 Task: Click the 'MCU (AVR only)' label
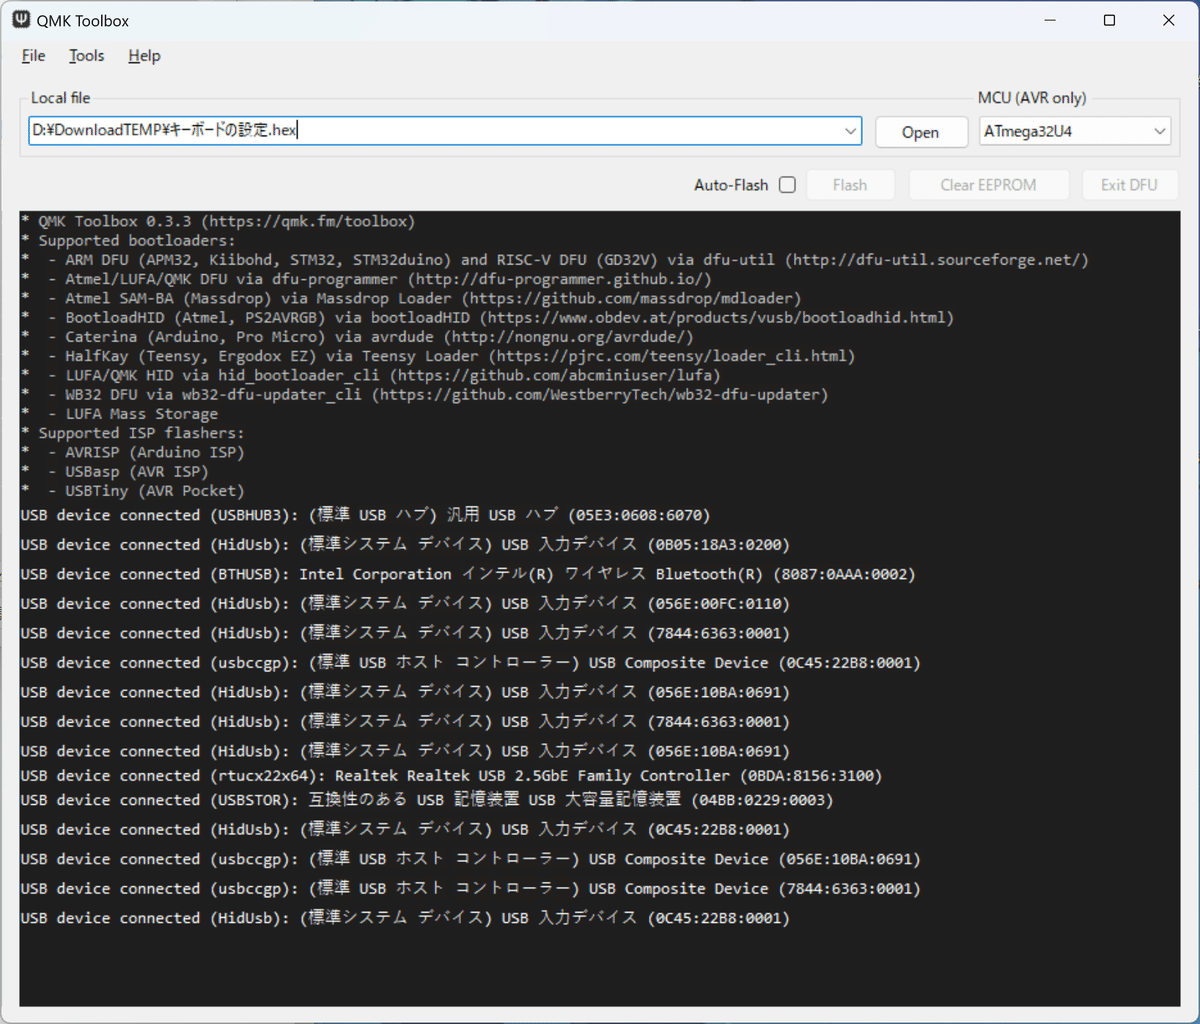[1032, 98]
